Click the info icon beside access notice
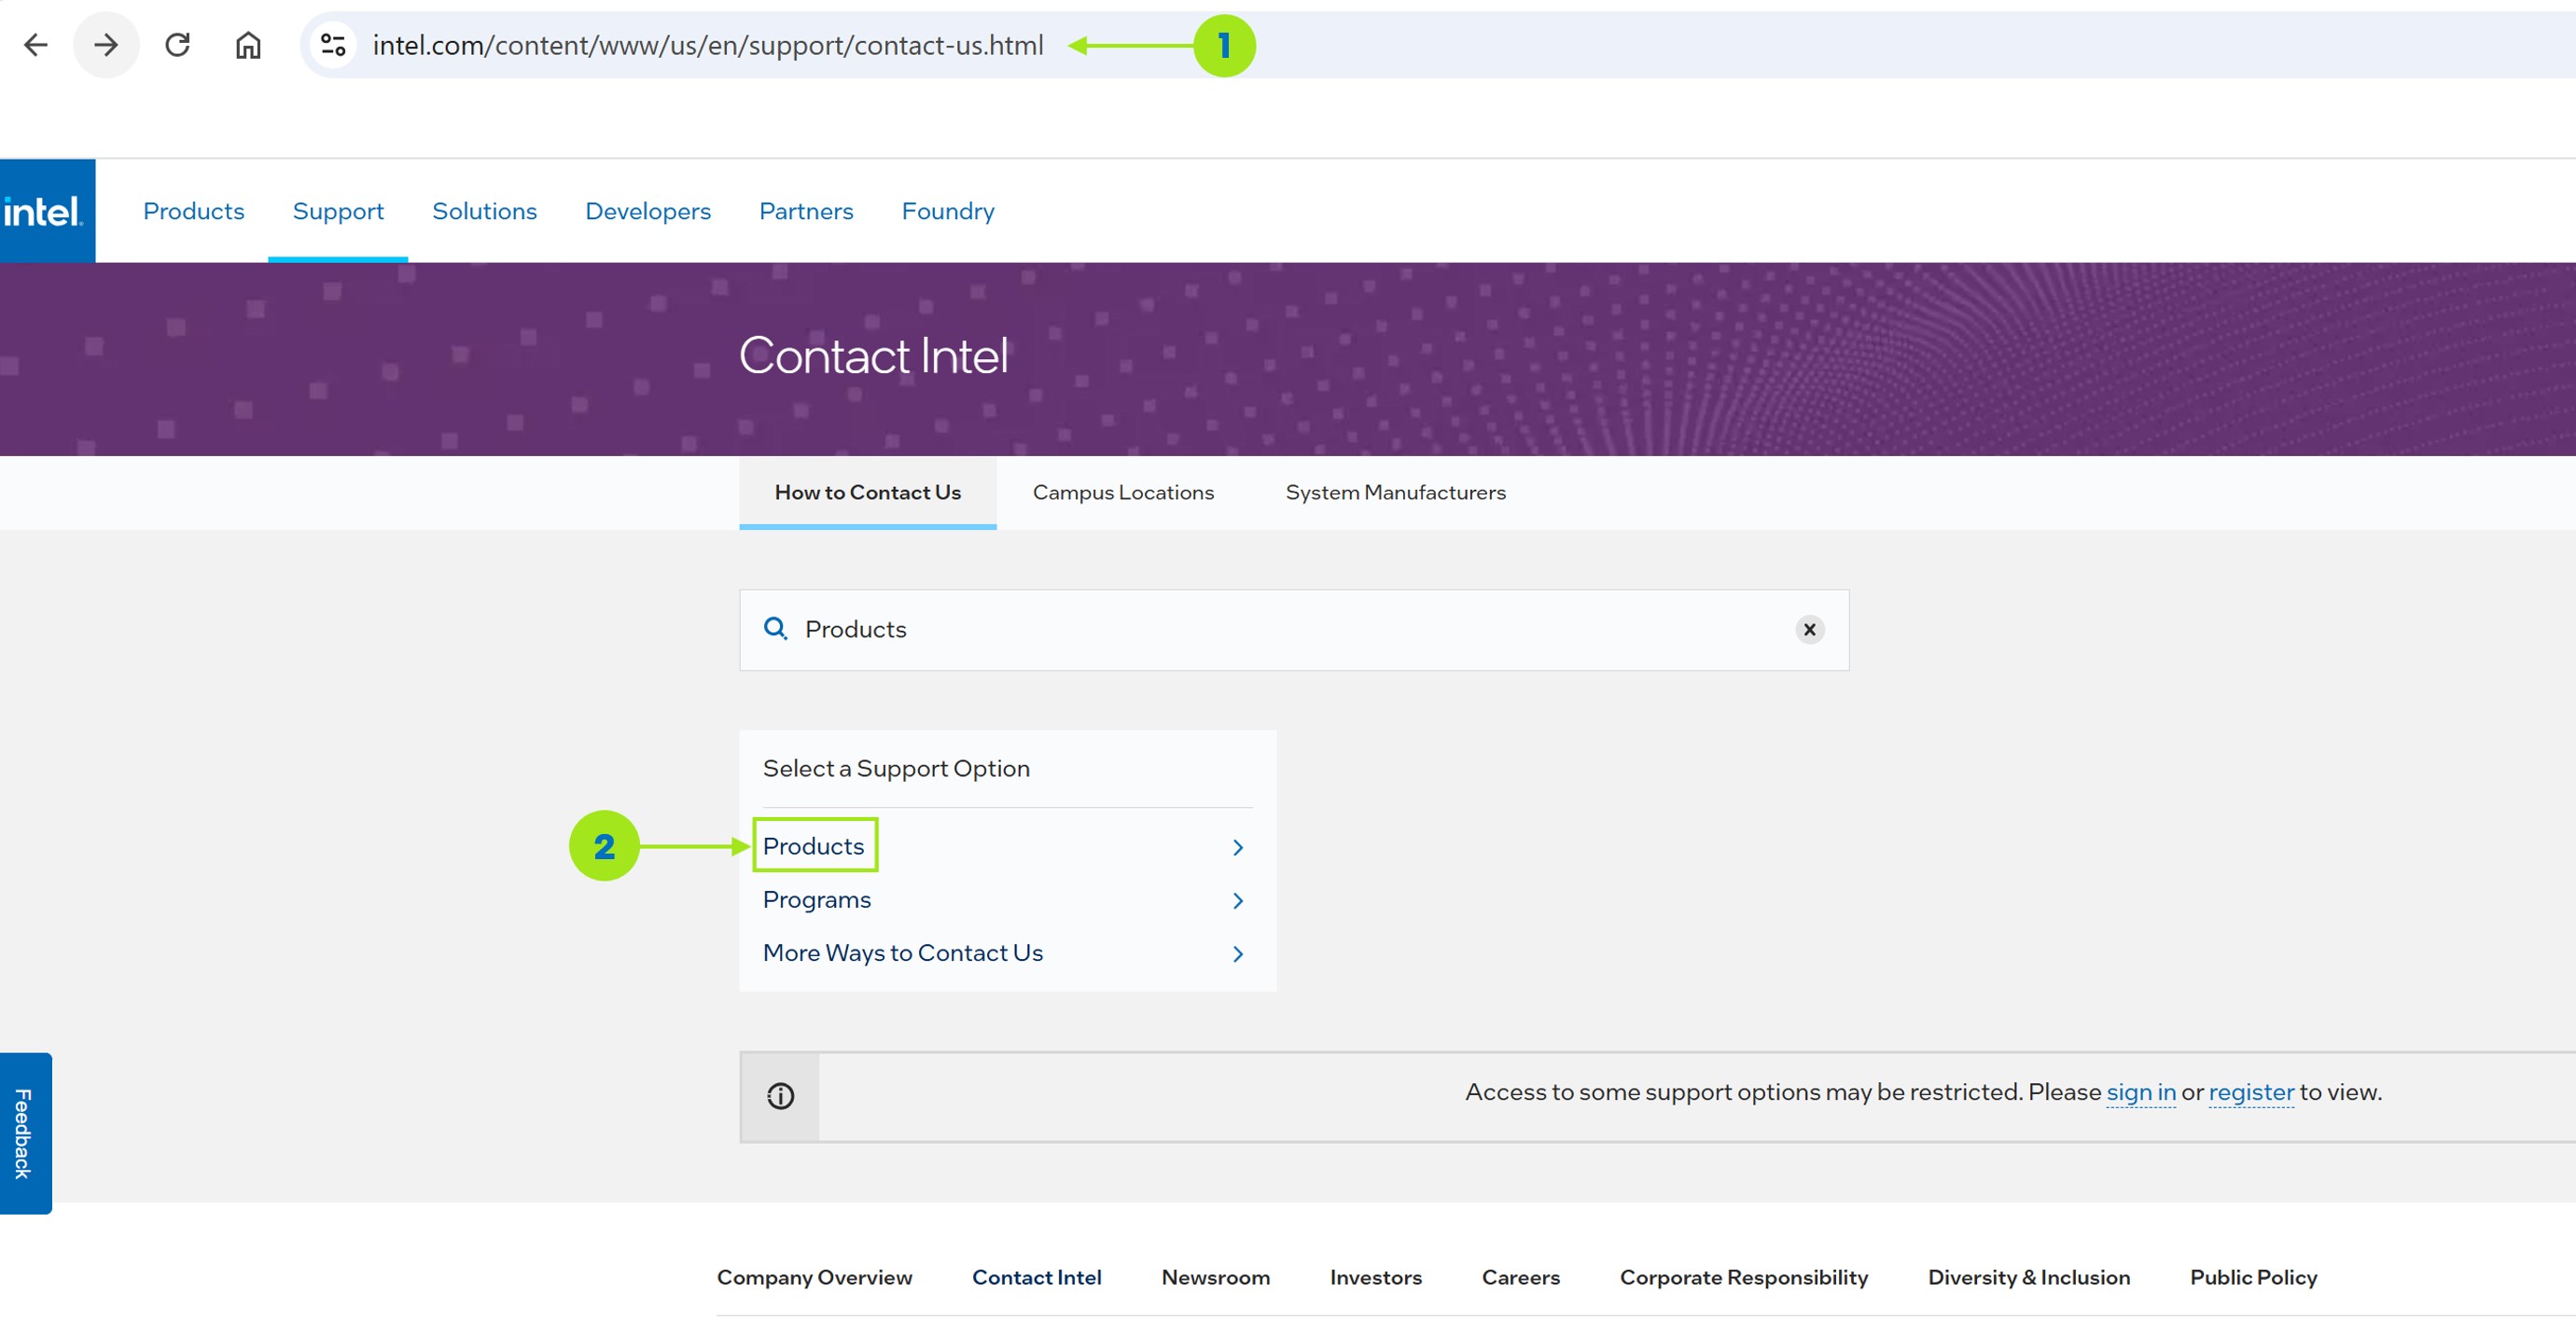2576x1320 pixels. [x=780, y=1096]
